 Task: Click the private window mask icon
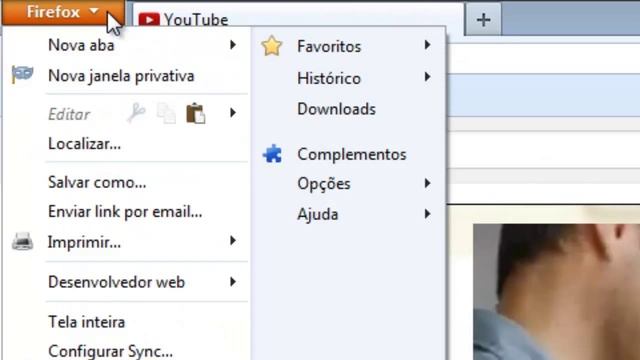[22, 75]
